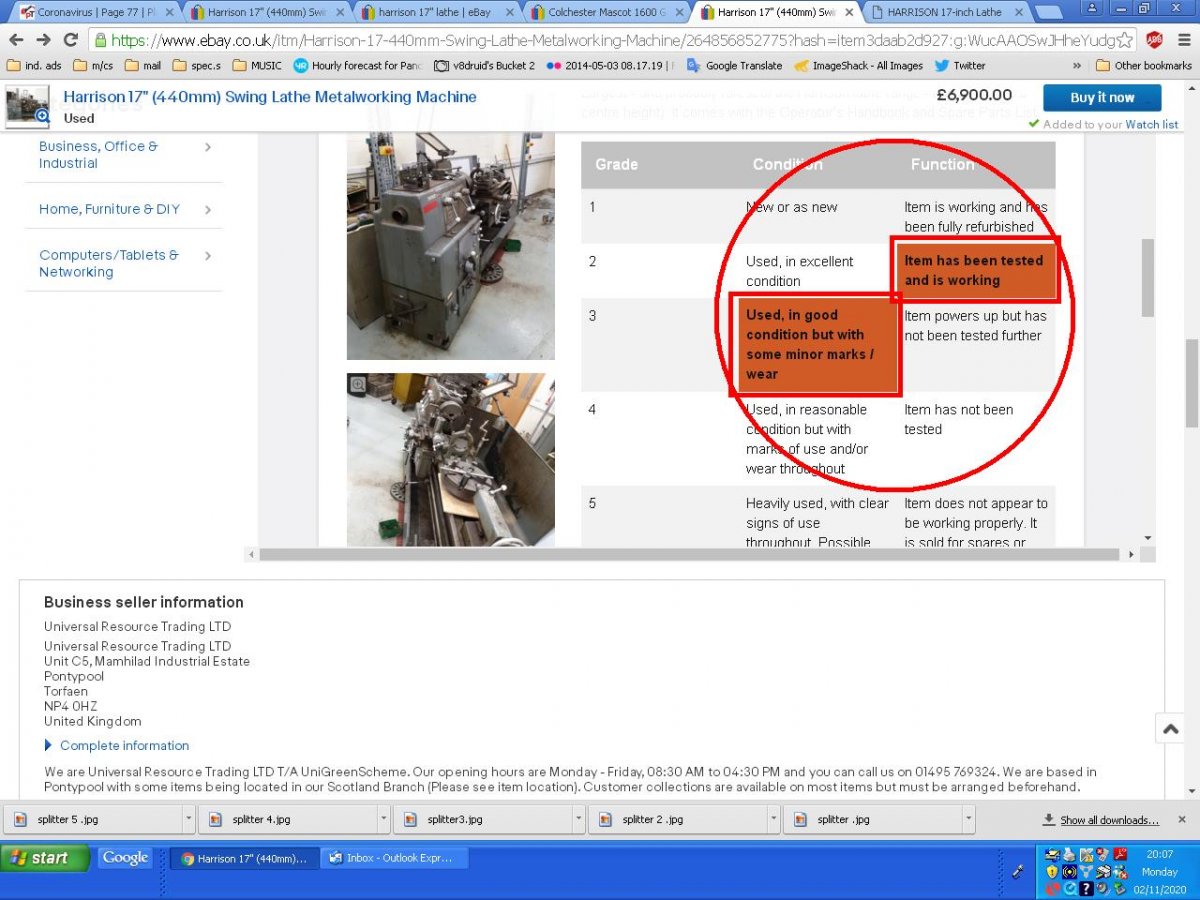Viewport: 1200px width, 900px height.
Task: Open the ABP adblock extension icon
Action: (1154, 40)
